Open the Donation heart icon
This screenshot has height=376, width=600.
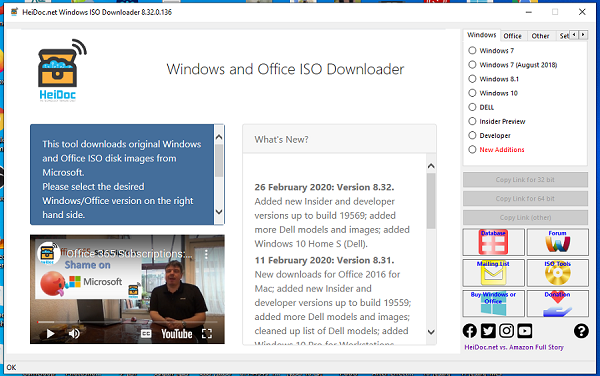click(x=558, y=303)
